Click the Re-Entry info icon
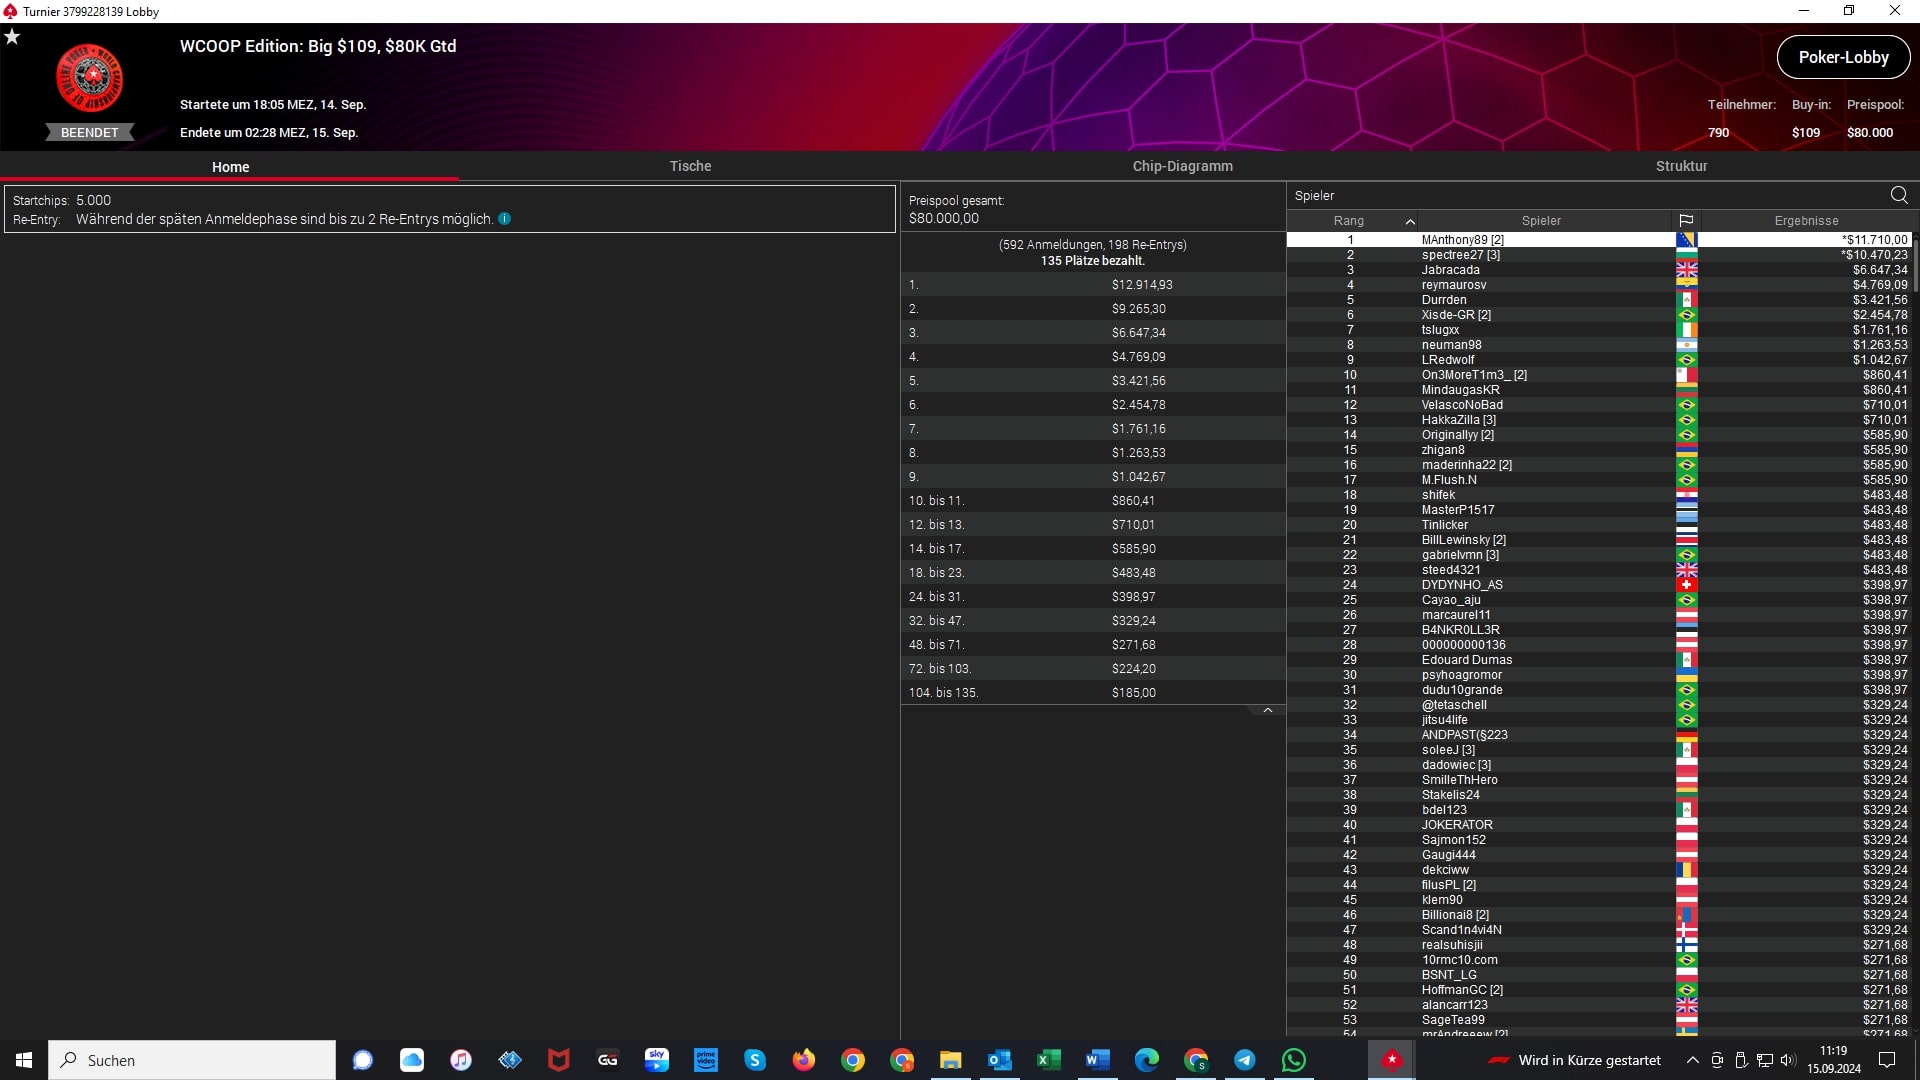Viewport: 1920px width, 1080px height. click(x=505, y=219)
